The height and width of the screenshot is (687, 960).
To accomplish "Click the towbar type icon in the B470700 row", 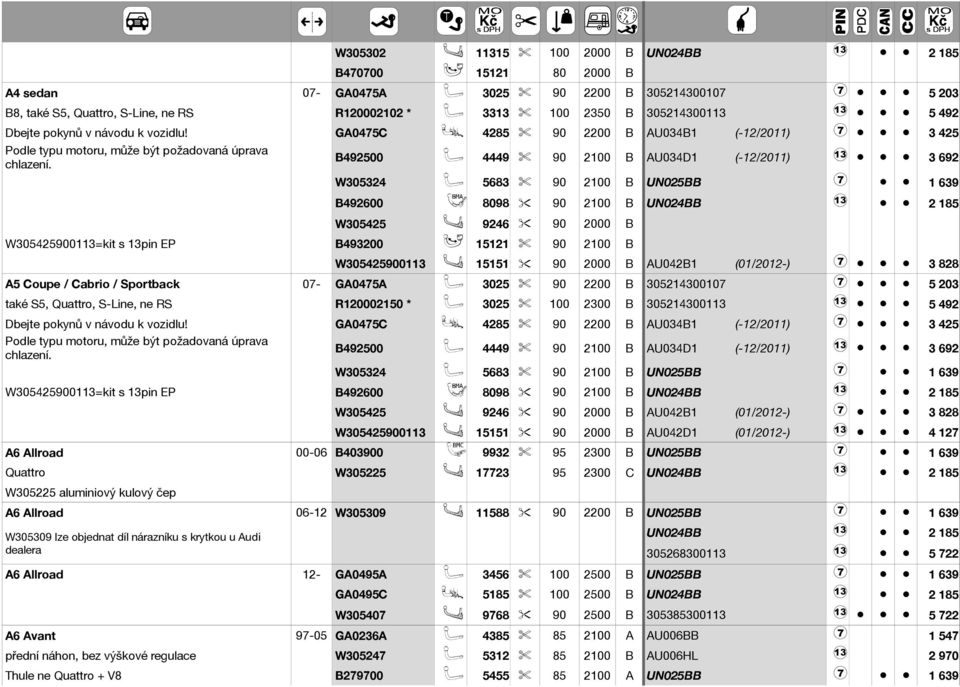I will [x=453, y=70].
